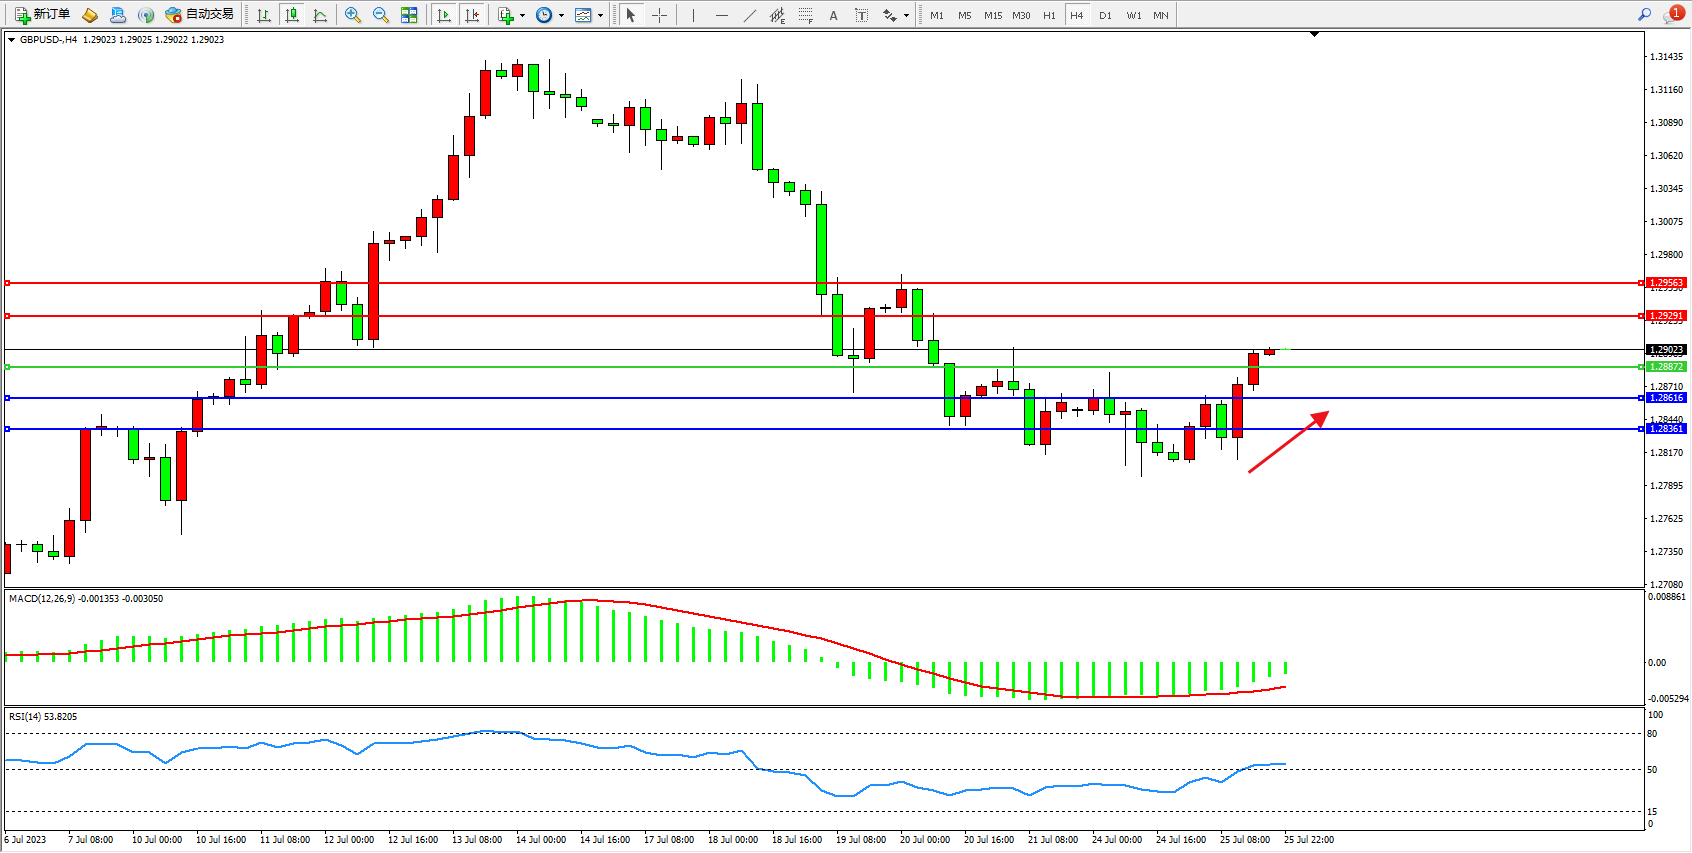Select the draw trendline tool
1692x853 pixels.
[750, 15]
